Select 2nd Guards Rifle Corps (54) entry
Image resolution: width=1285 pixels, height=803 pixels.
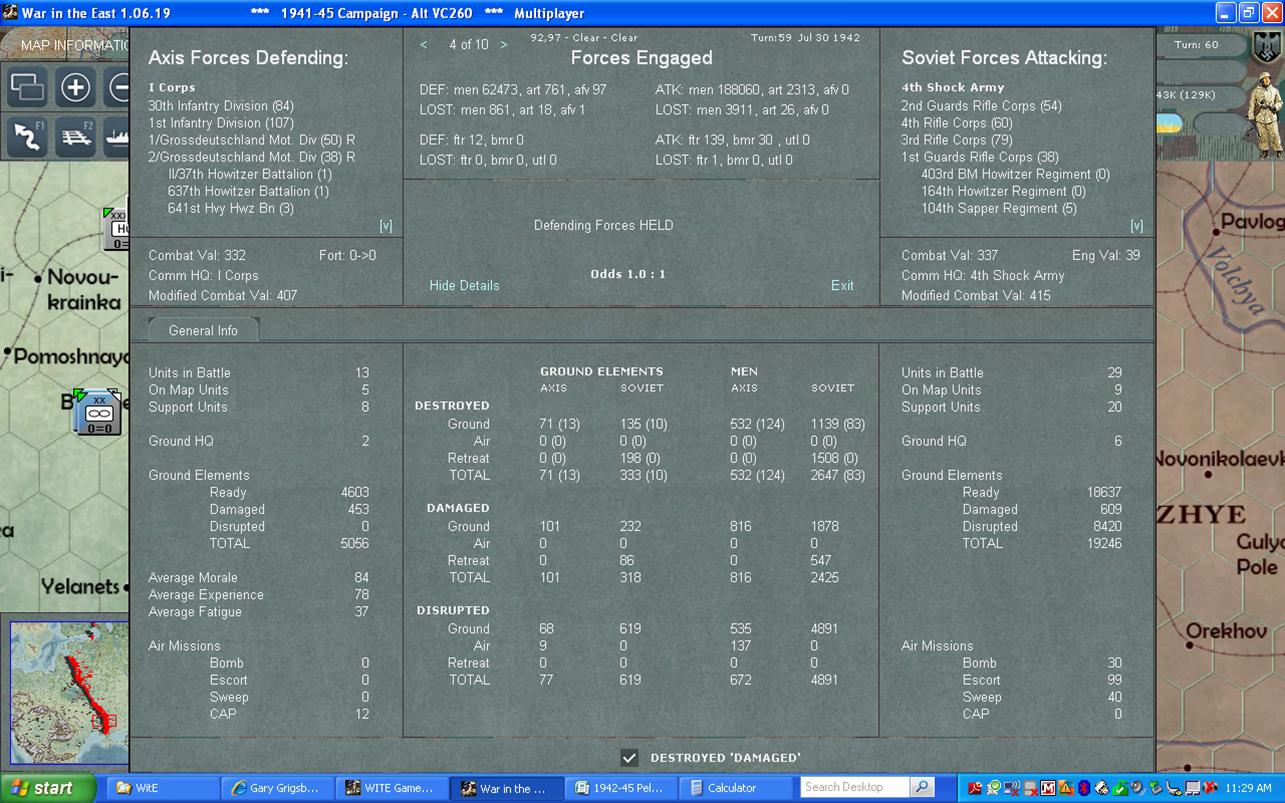click(x=981, y=106)
